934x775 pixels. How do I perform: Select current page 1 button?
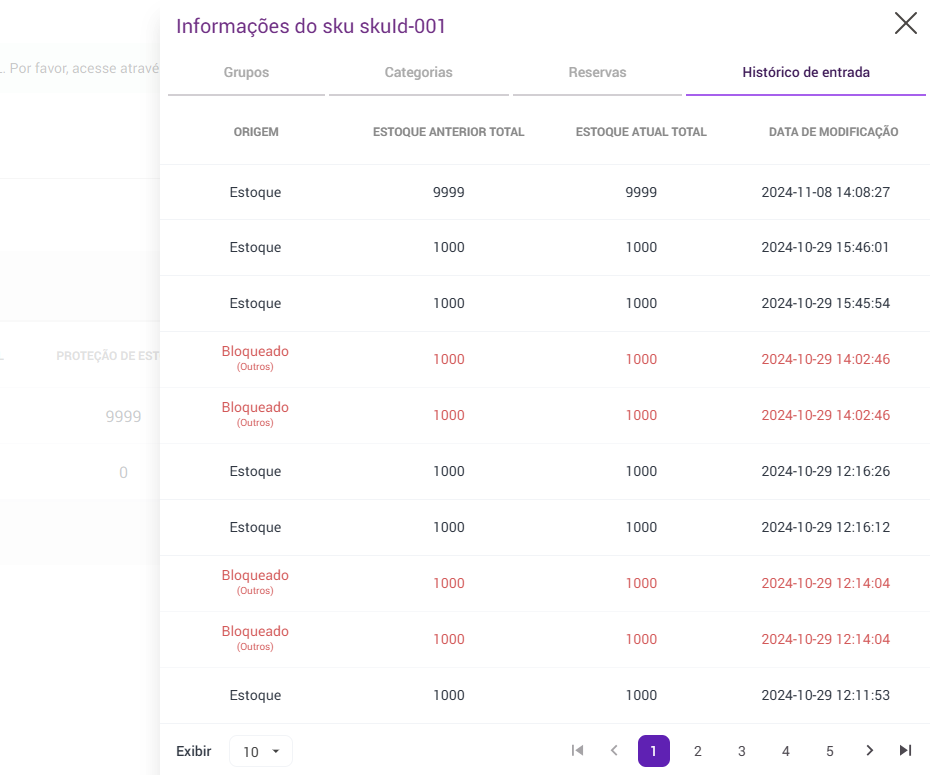pyautogui.click(x=654, y=751)
